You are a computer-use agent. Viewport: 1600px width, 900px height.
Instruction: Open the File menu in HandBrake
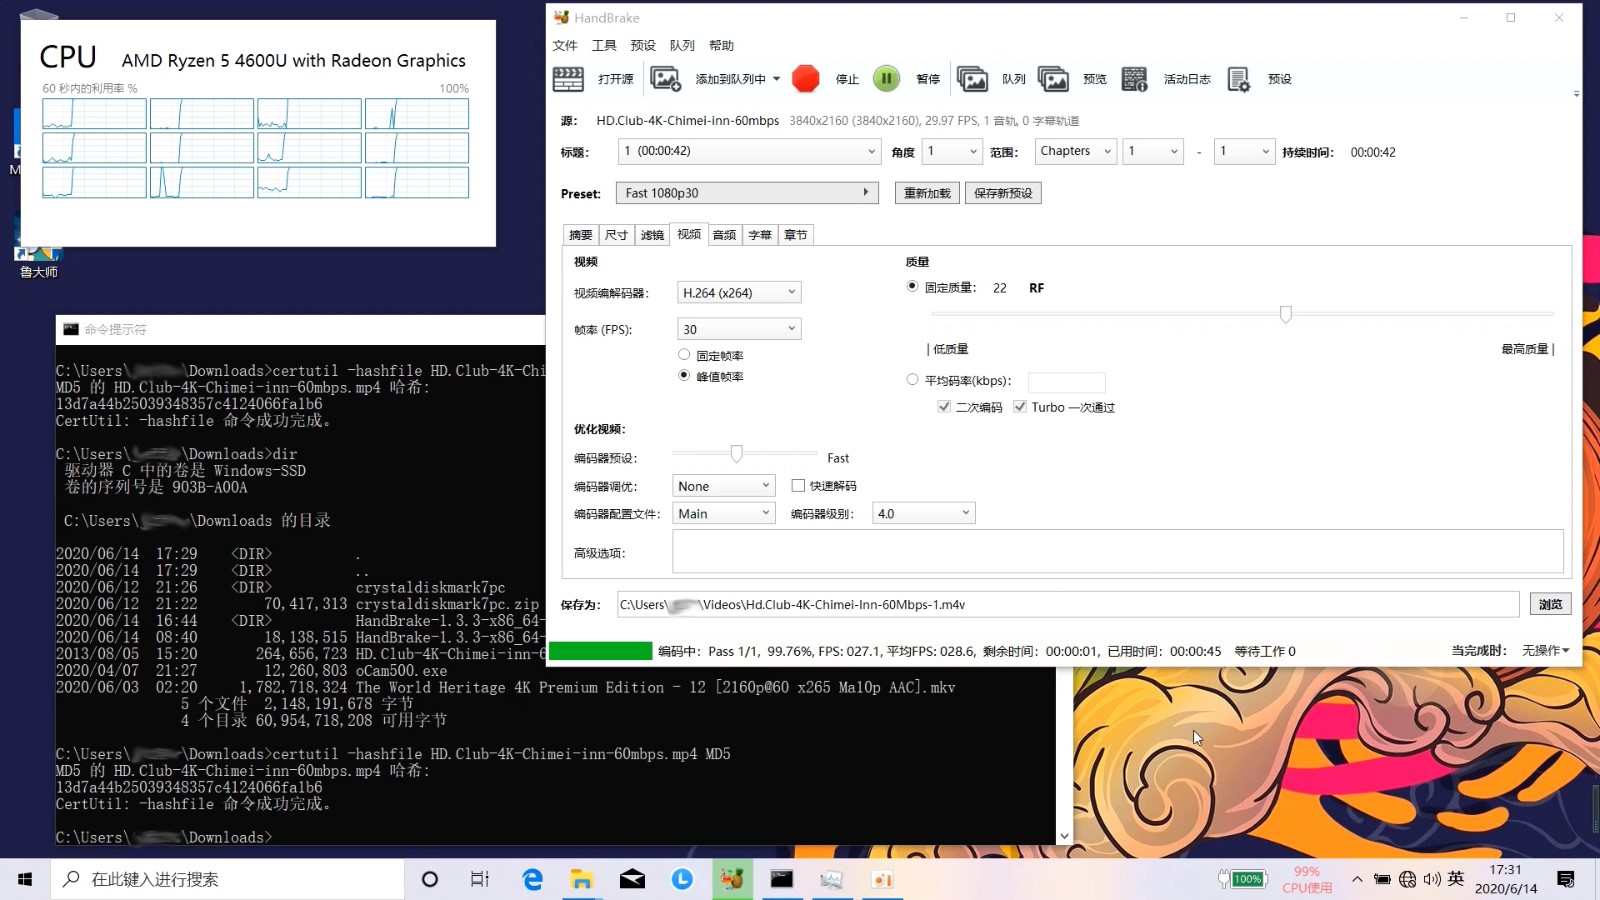[x=565, y=46]
